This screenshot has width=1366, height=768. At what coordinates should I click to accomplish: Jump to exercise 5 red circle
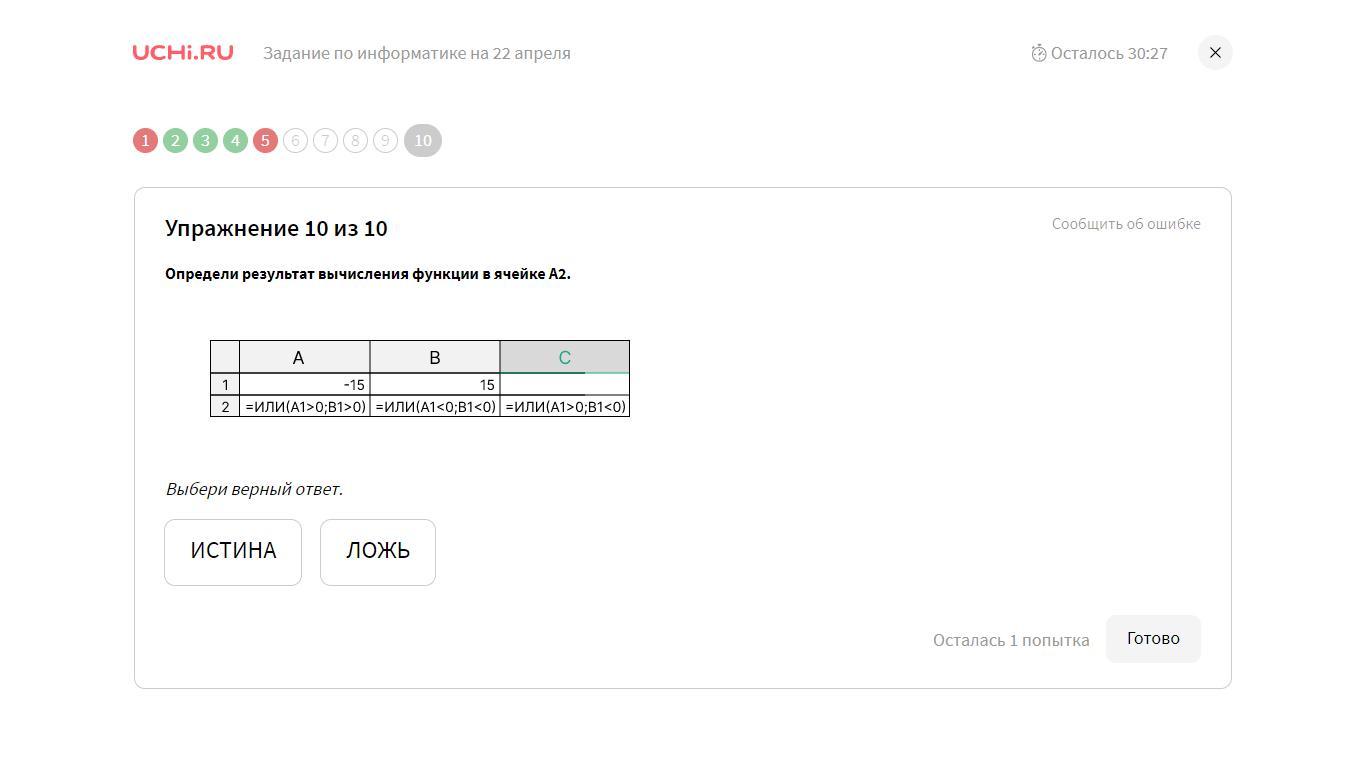pyautogui.click(x=265, y=141)
